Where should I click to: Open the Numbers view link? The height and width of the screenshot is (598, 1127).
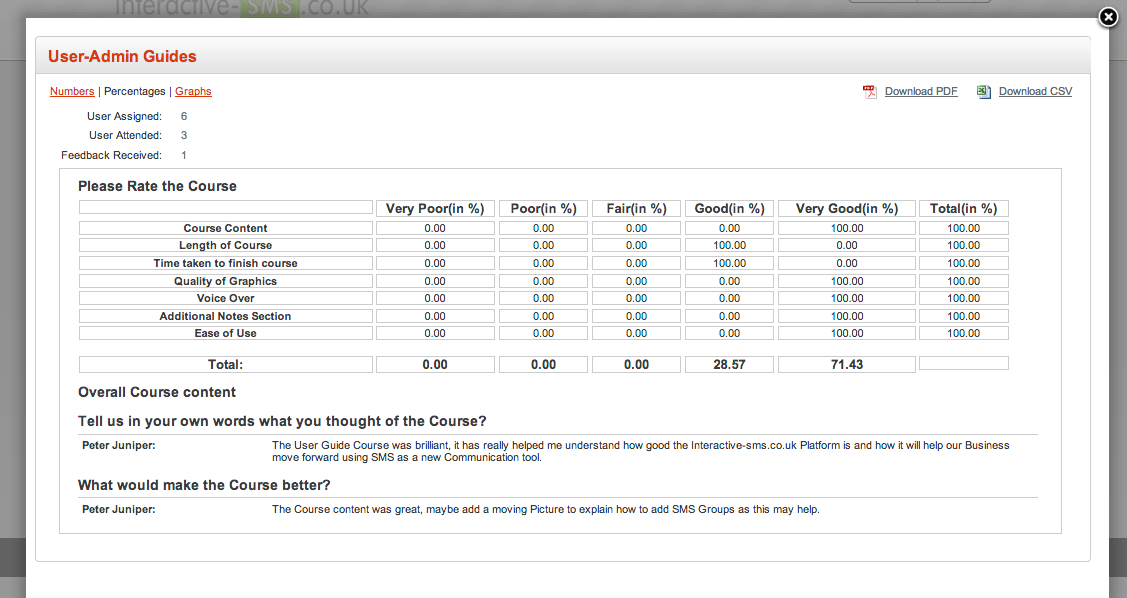72,91
